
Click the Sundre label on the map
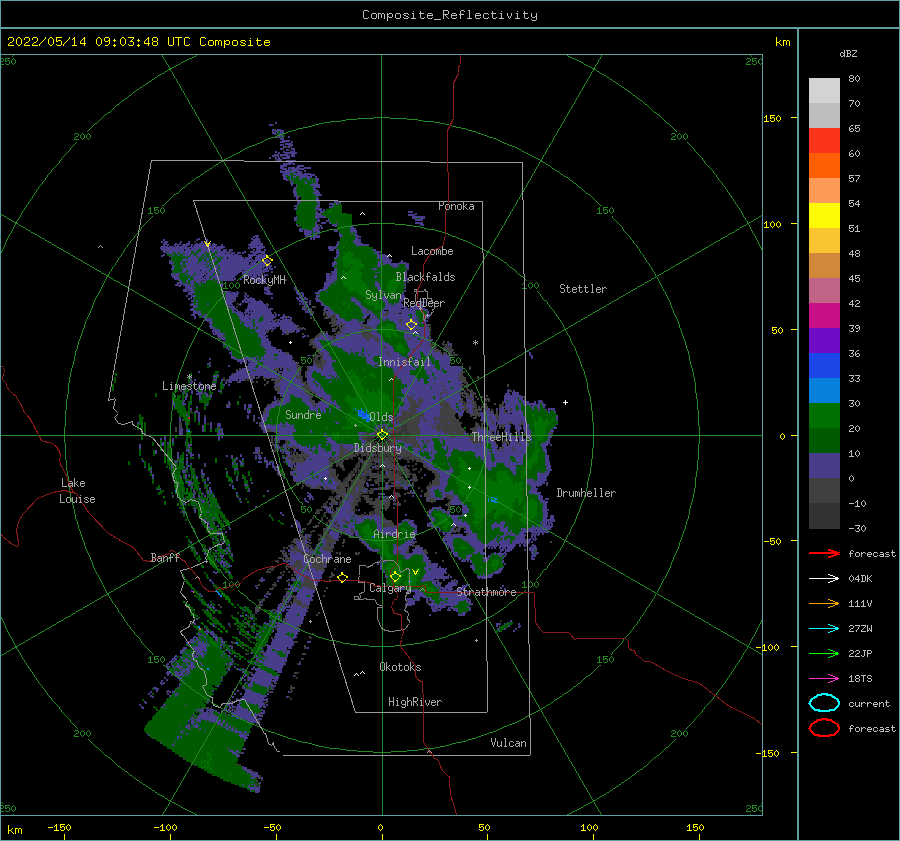pos(303,414)
